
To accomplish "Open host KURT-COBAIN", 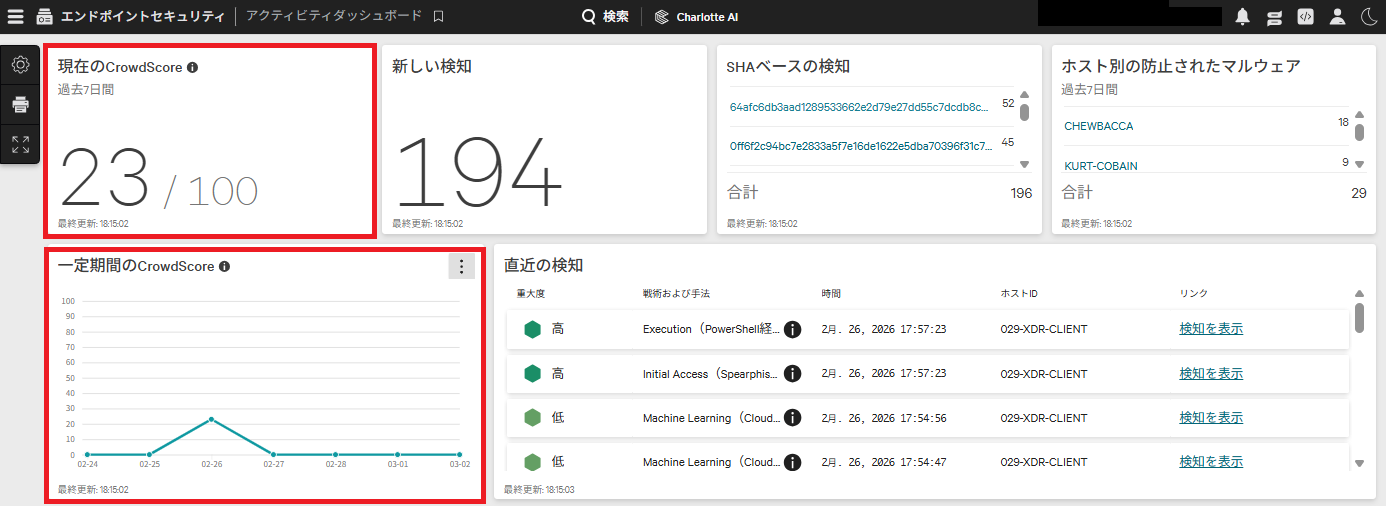I will click(1101, 166).
